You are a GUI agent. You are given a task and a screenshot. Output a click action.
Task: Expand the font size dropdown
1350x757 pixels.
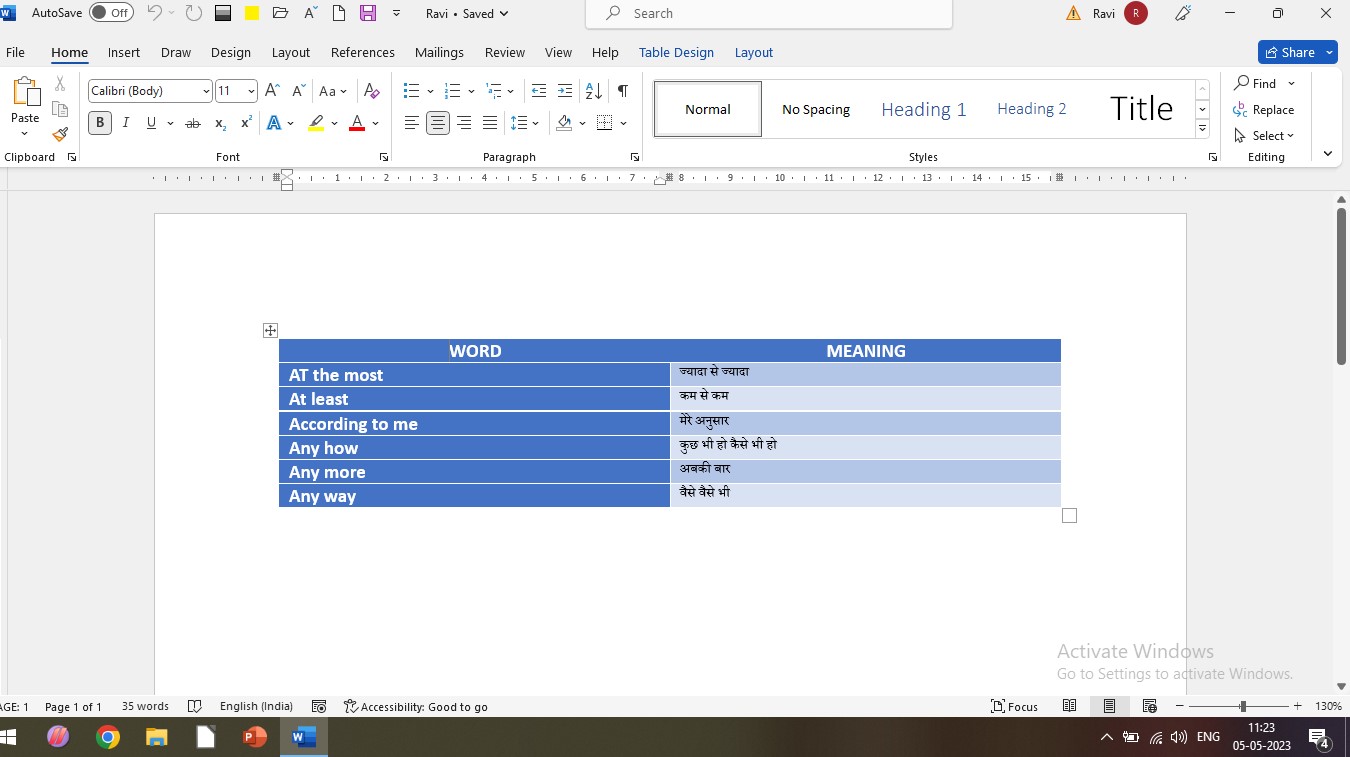point(250,91)
